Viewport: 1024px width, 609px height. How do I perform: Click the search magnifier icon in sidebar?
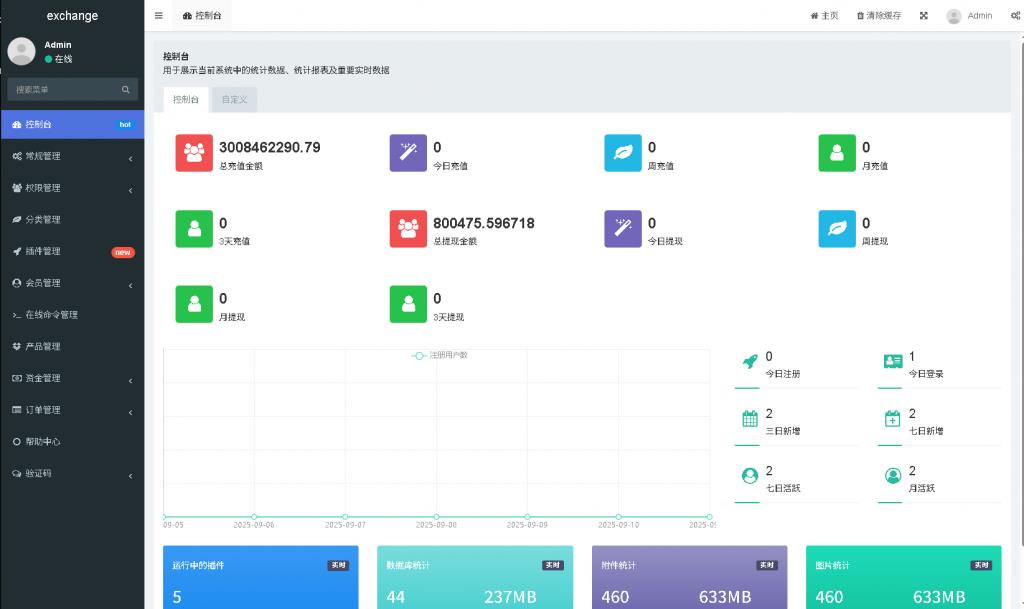125,89
